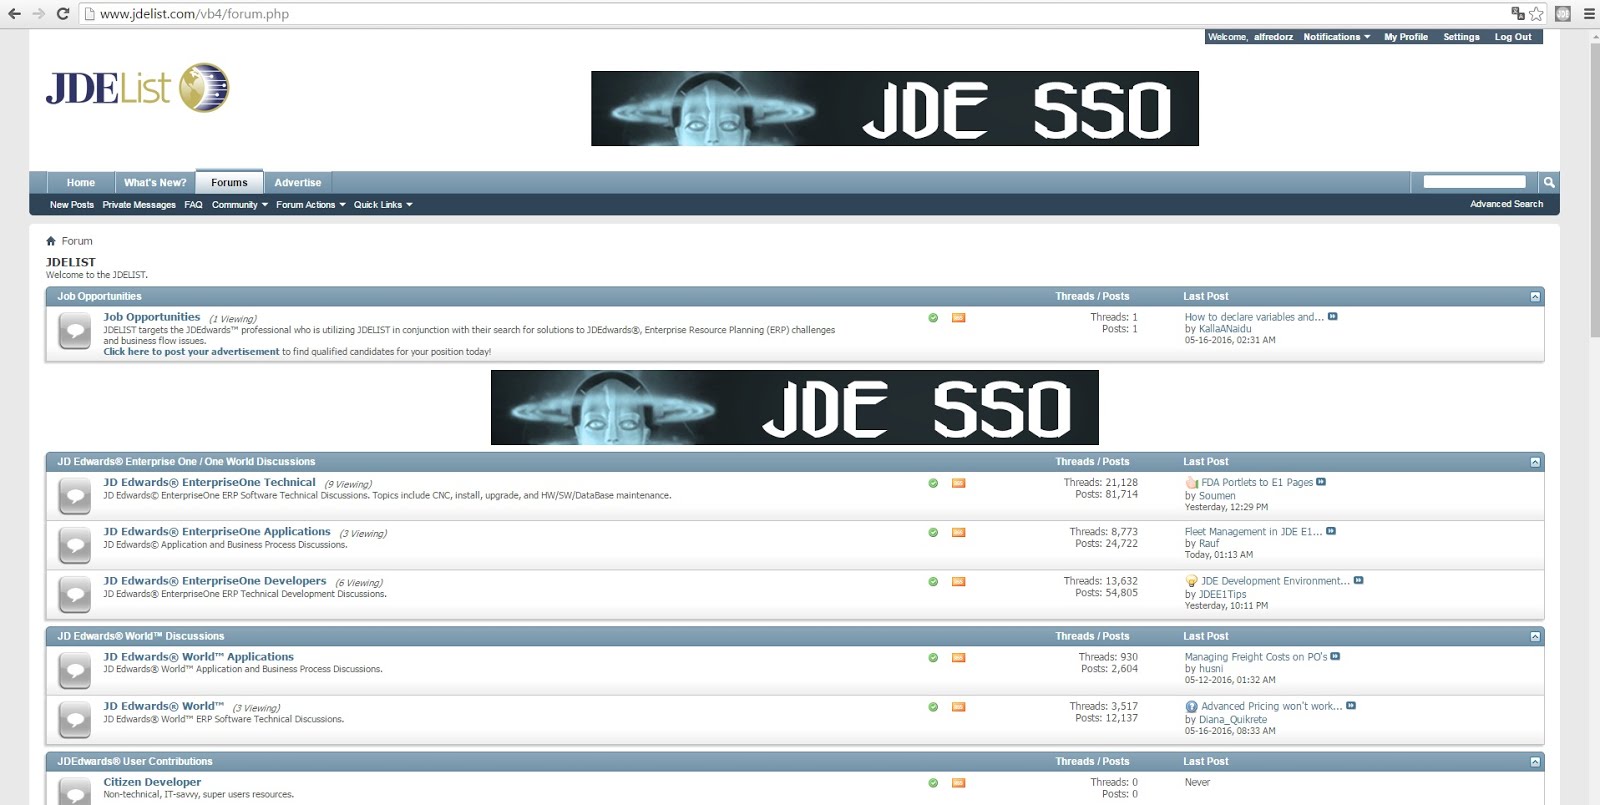Screen dimensions: 1600x805
Task: Click the Forum home icon in breadcrumb
Action: click(x=51, y=241)
